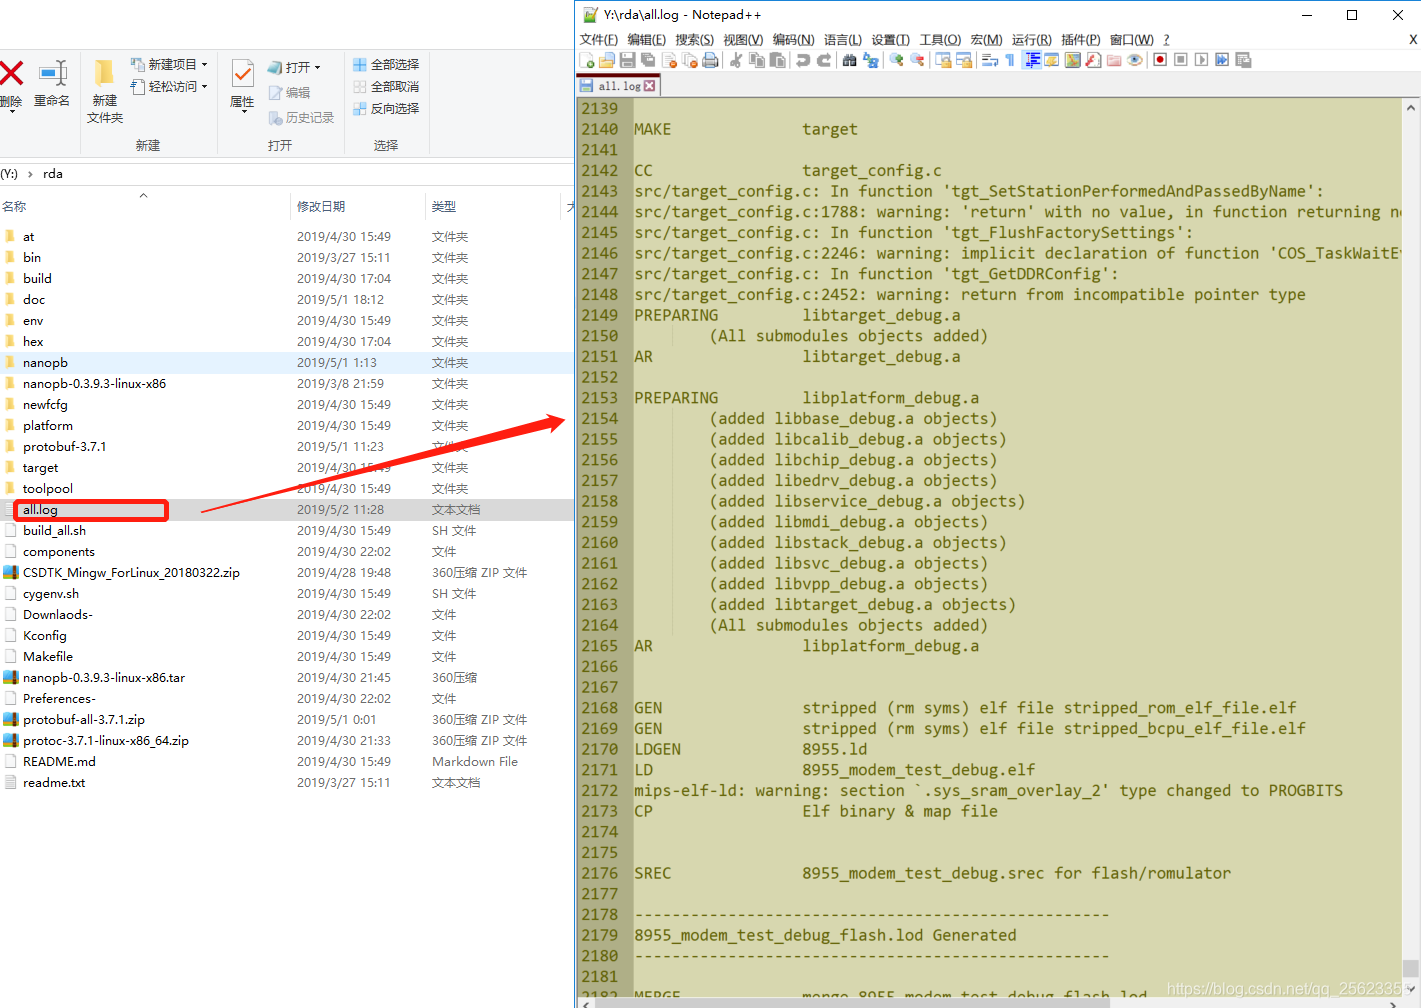The image size is (1421, 1008).
Task: Click the Save icon in Notepad++ toolbar
Action: pos(628,60)
